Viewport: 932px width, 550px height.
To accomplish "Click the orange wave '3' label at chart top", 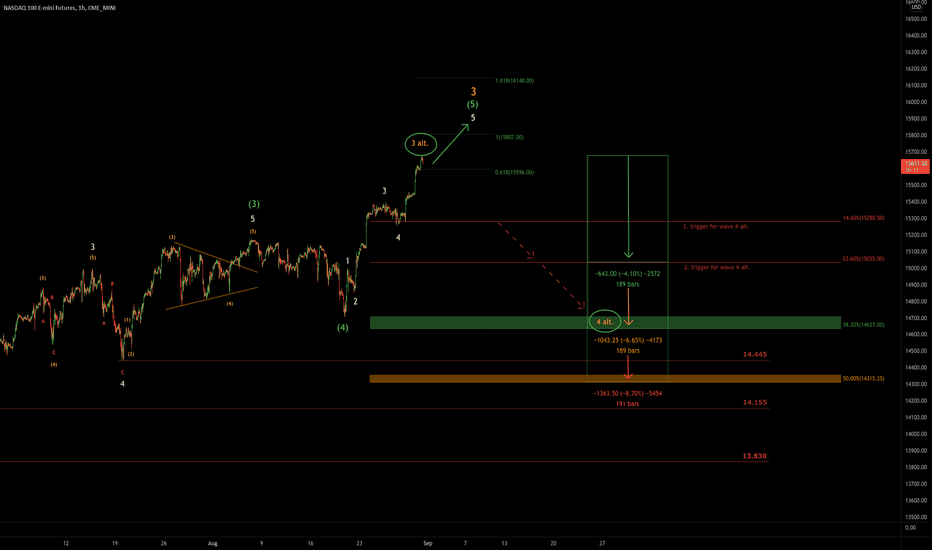I will tap(473, 92).
